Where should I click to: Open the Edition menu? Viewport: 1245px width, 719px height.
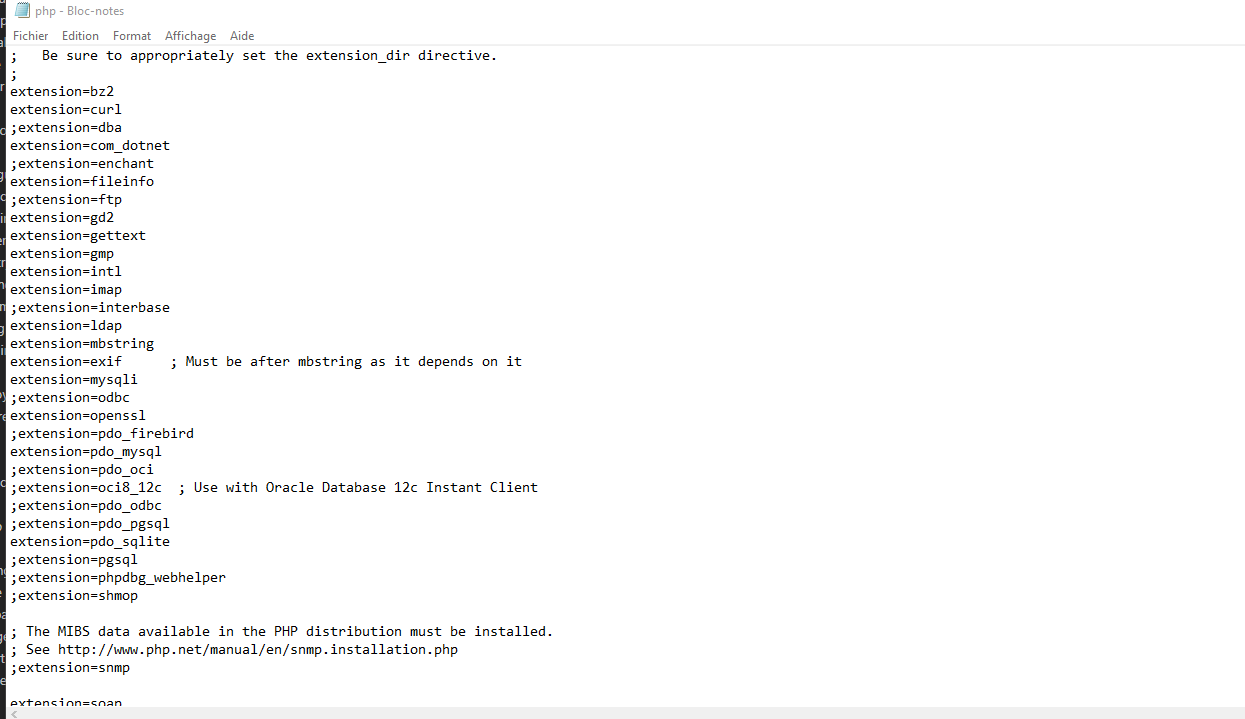click(x=80, y=35)
